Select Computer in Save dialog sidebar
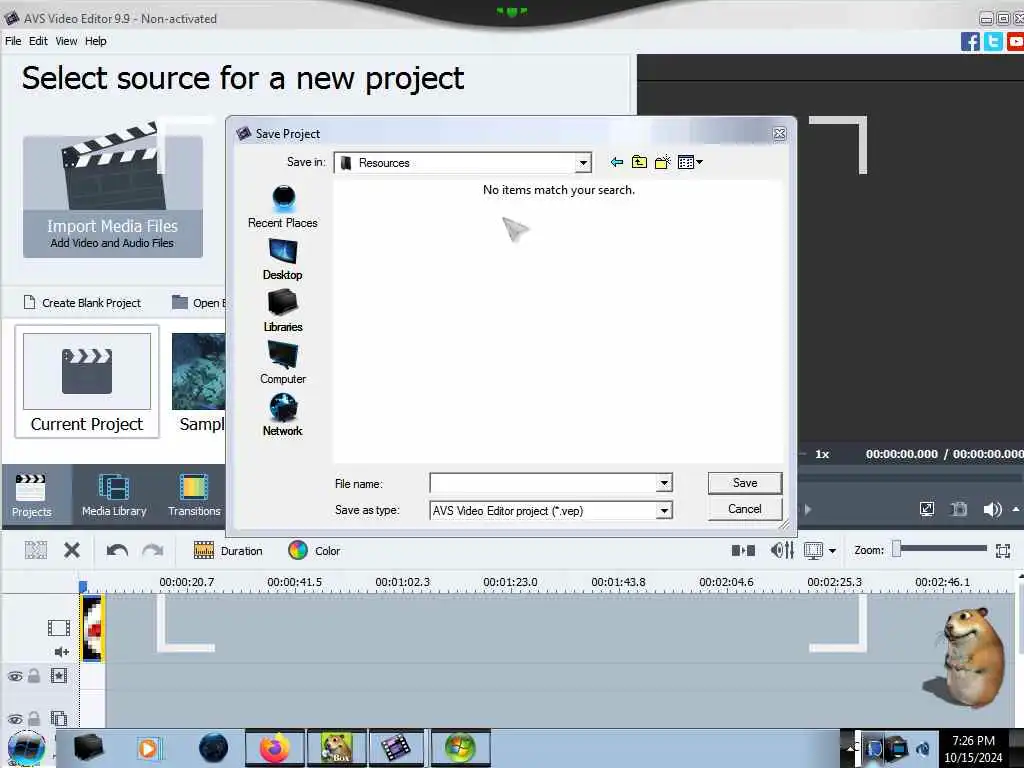Screen dimensions: 1024x768 tap(283, 363)
